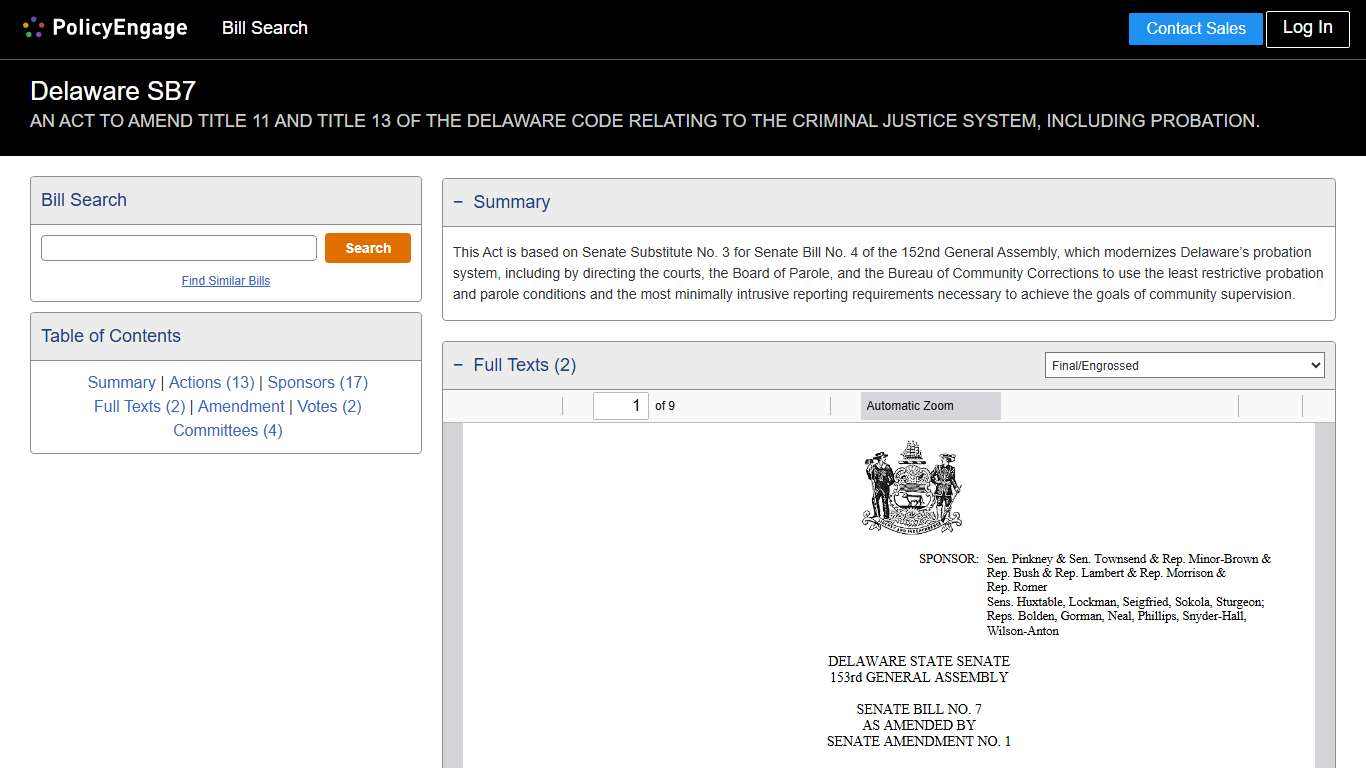Open the Find Similar Bills link

click(226, 281)
